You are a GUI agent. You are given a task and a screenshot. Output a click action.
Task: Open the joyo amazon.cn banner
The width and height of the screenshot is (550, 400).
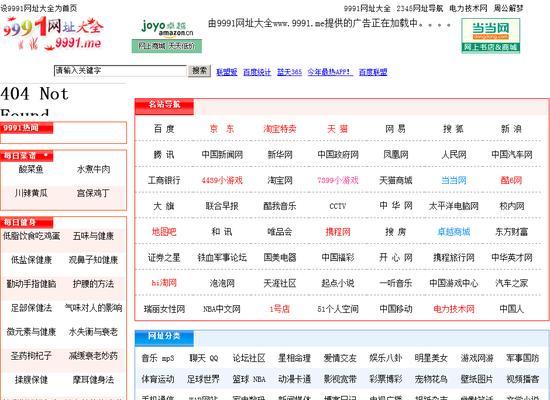167,36
